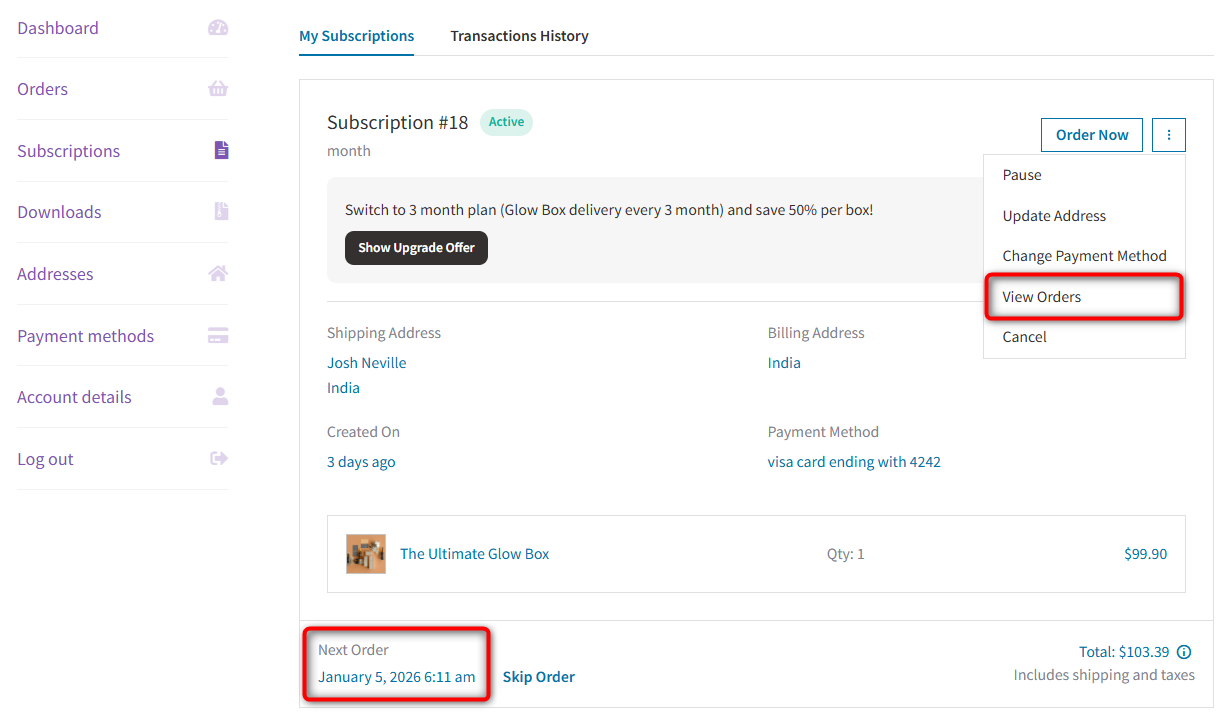This screenshot has height=727, width=1230.
Task: Click the Downloads file icon
Action: click(218, 212)
